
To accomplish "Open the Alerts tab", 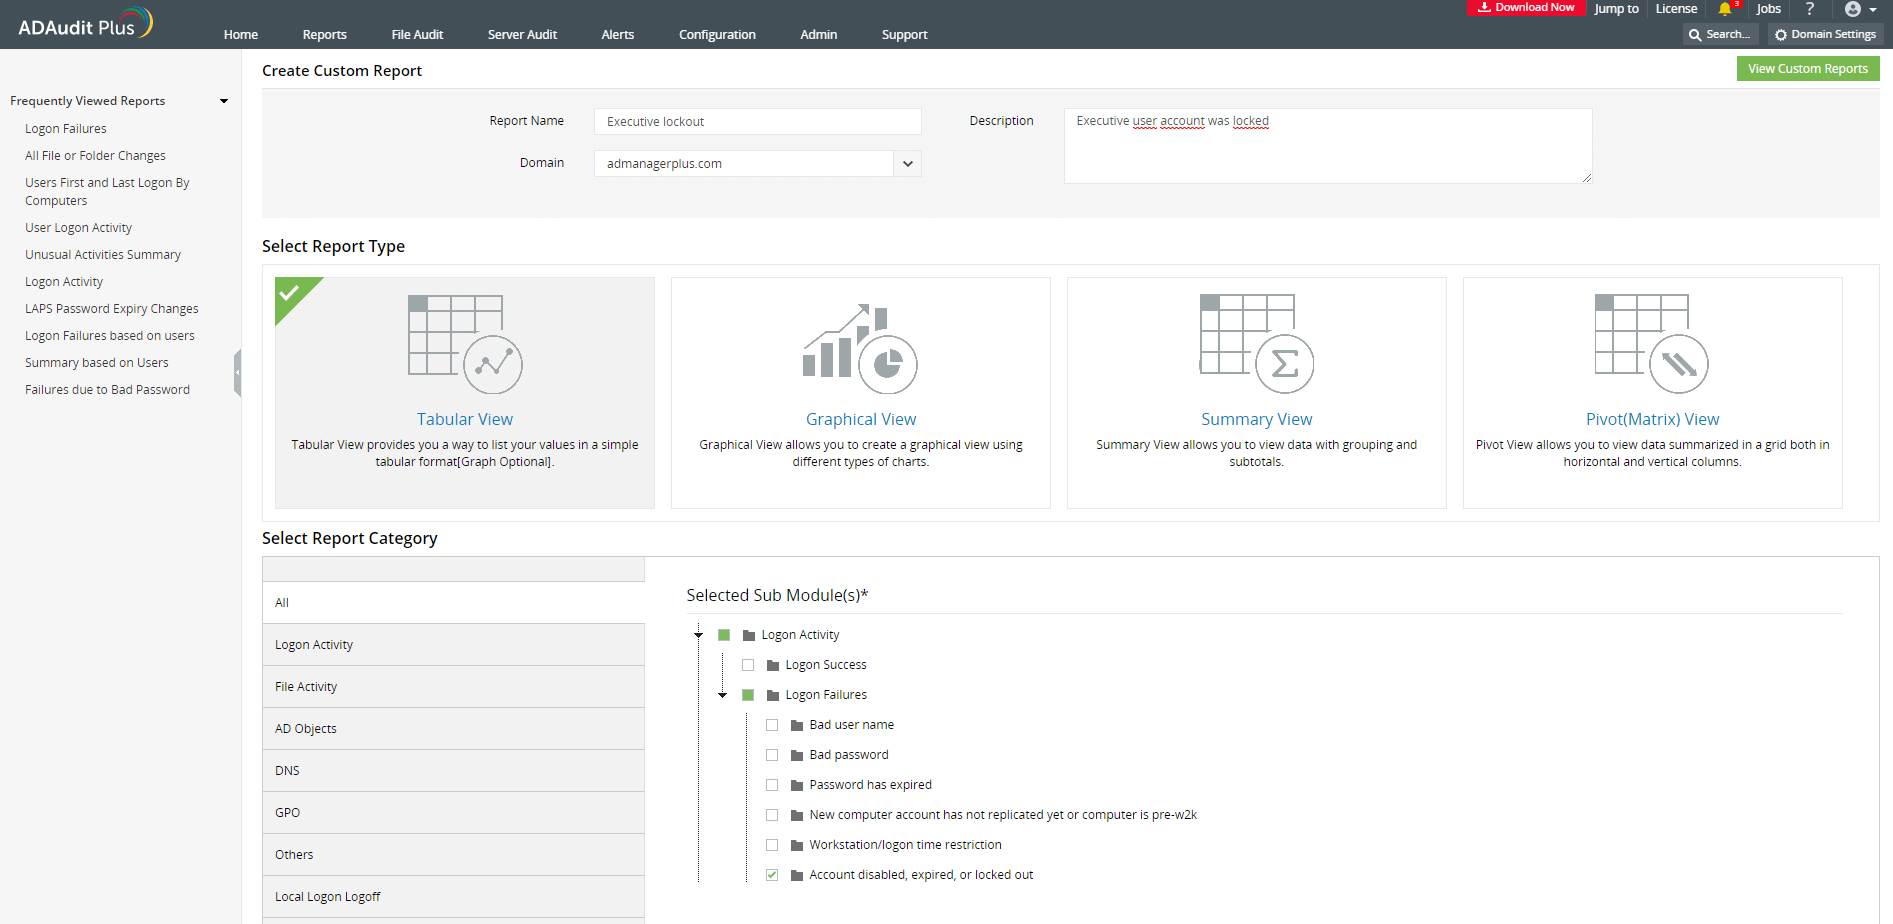I will coord(618,34).
